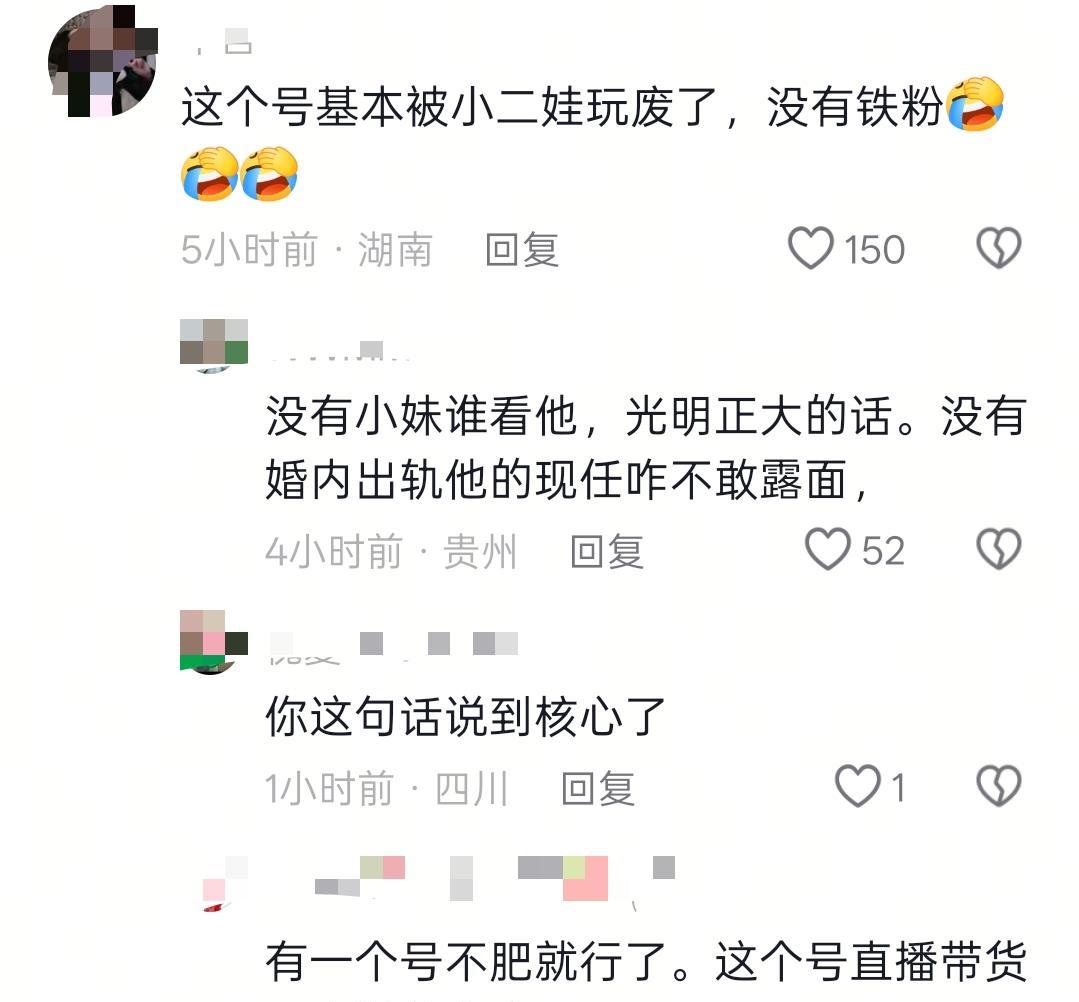The height and width of the screenshot is (1002, 1079).
Task: Tap the reply text 没有小妹谁看他
Action: [x=421, y=416]
